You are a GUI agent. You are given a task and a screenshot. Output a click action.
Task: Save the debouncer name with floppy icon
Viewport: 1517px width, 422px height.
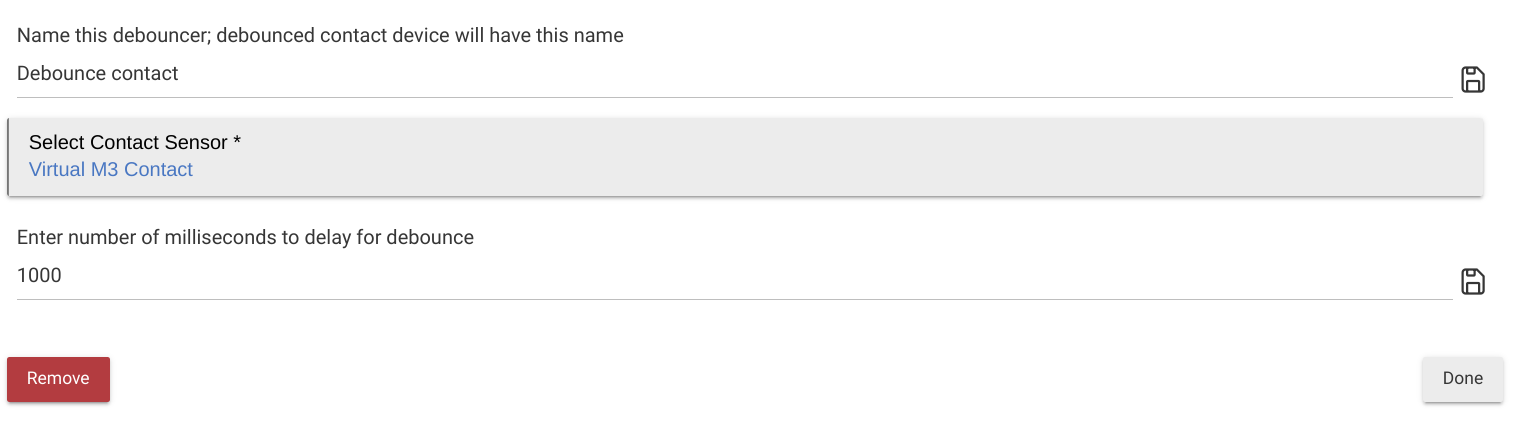click(x=1473, y=80)
